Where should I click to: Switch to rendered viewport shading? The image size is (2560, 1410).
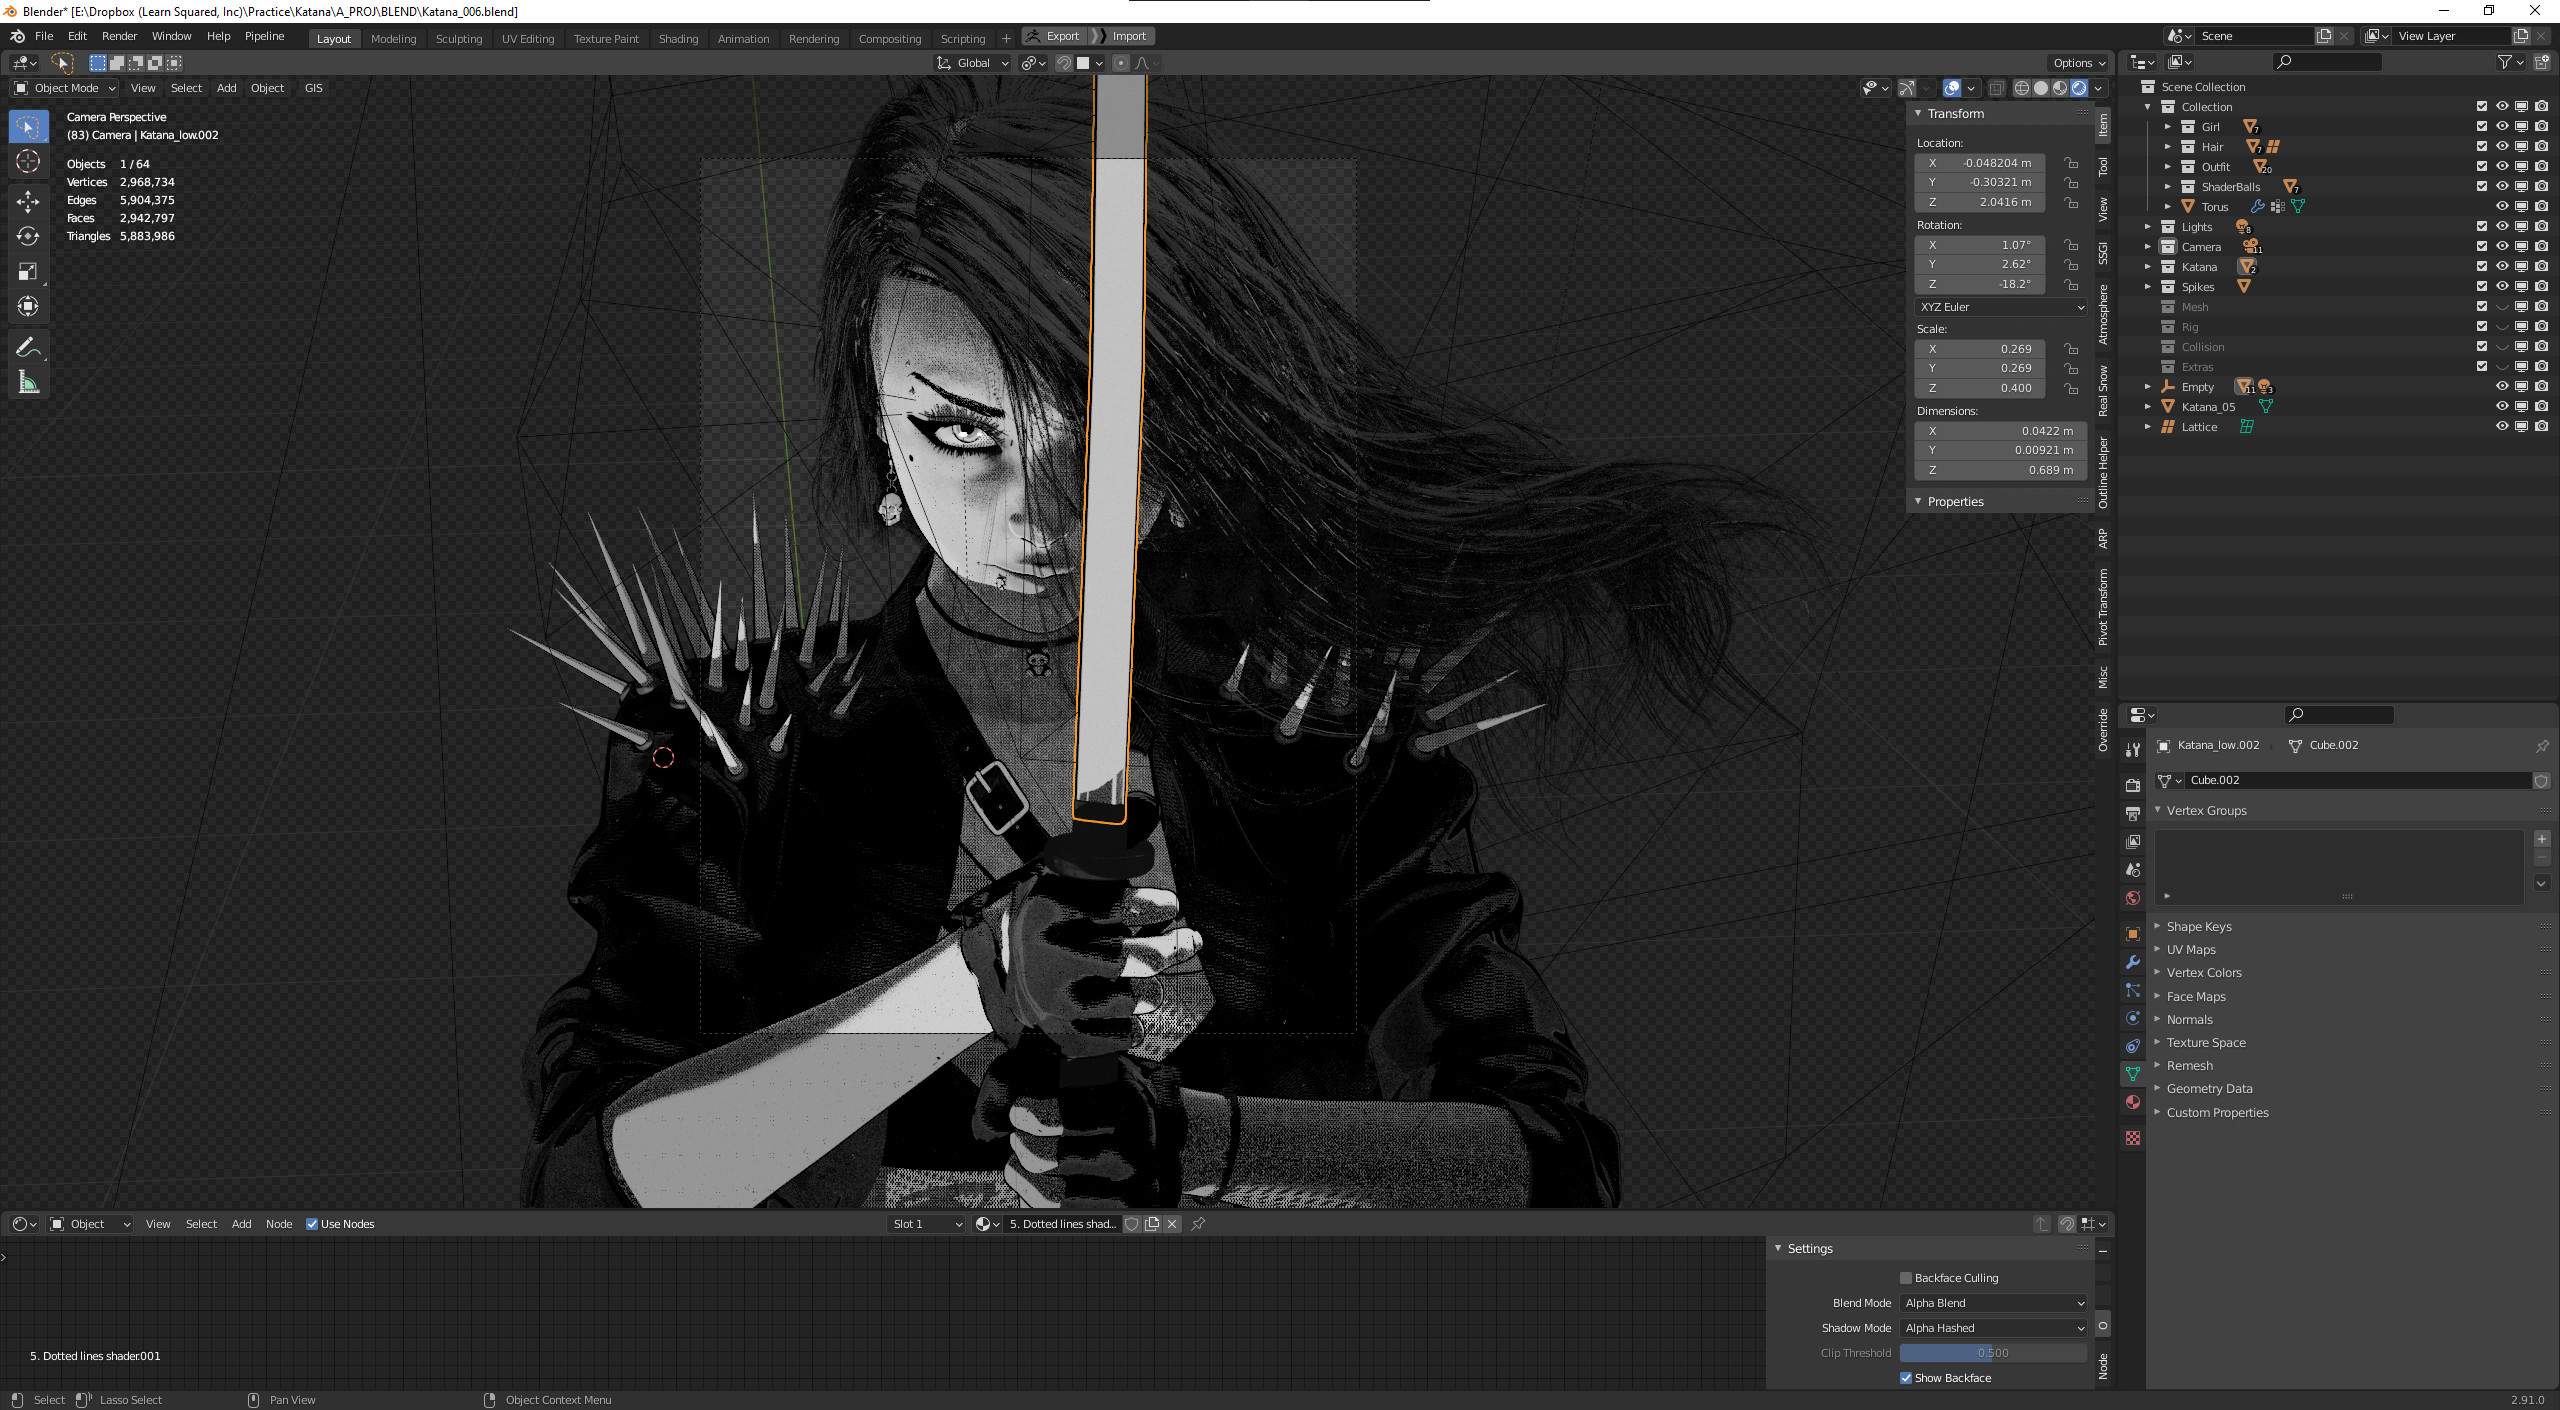[2079, 88]
